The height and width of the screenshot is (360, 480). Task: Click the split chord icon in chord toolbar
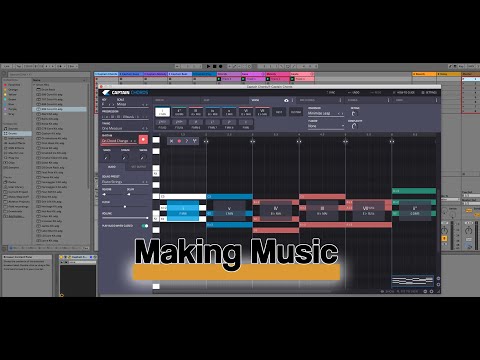pyautogui.click(x=194, y=141)
